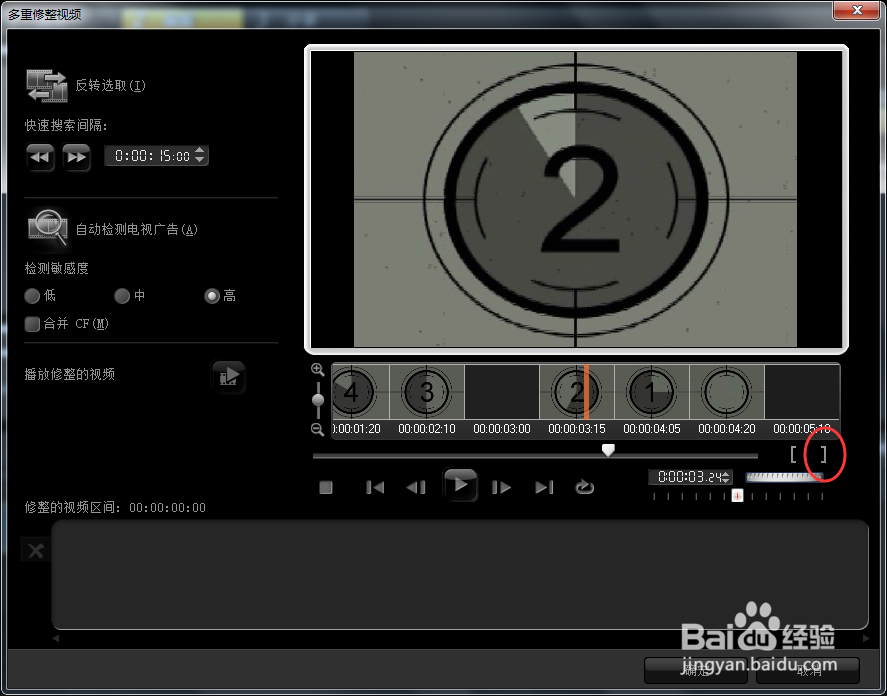
Task: Select 低 detection sensitivity
Action: (32, 295)
